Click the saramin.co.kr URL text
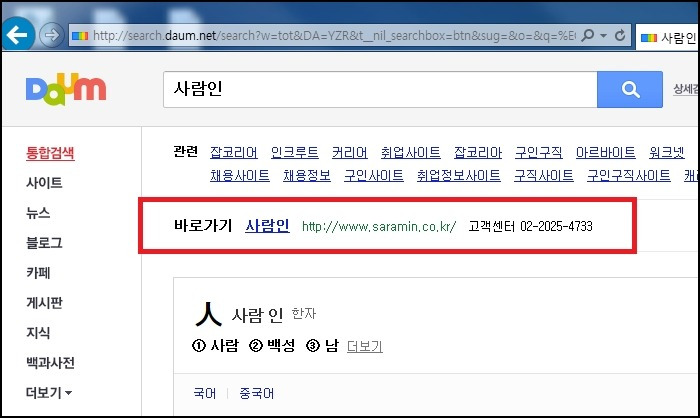The height and width of the screenshot is (418, 700). tap(379, 226)
